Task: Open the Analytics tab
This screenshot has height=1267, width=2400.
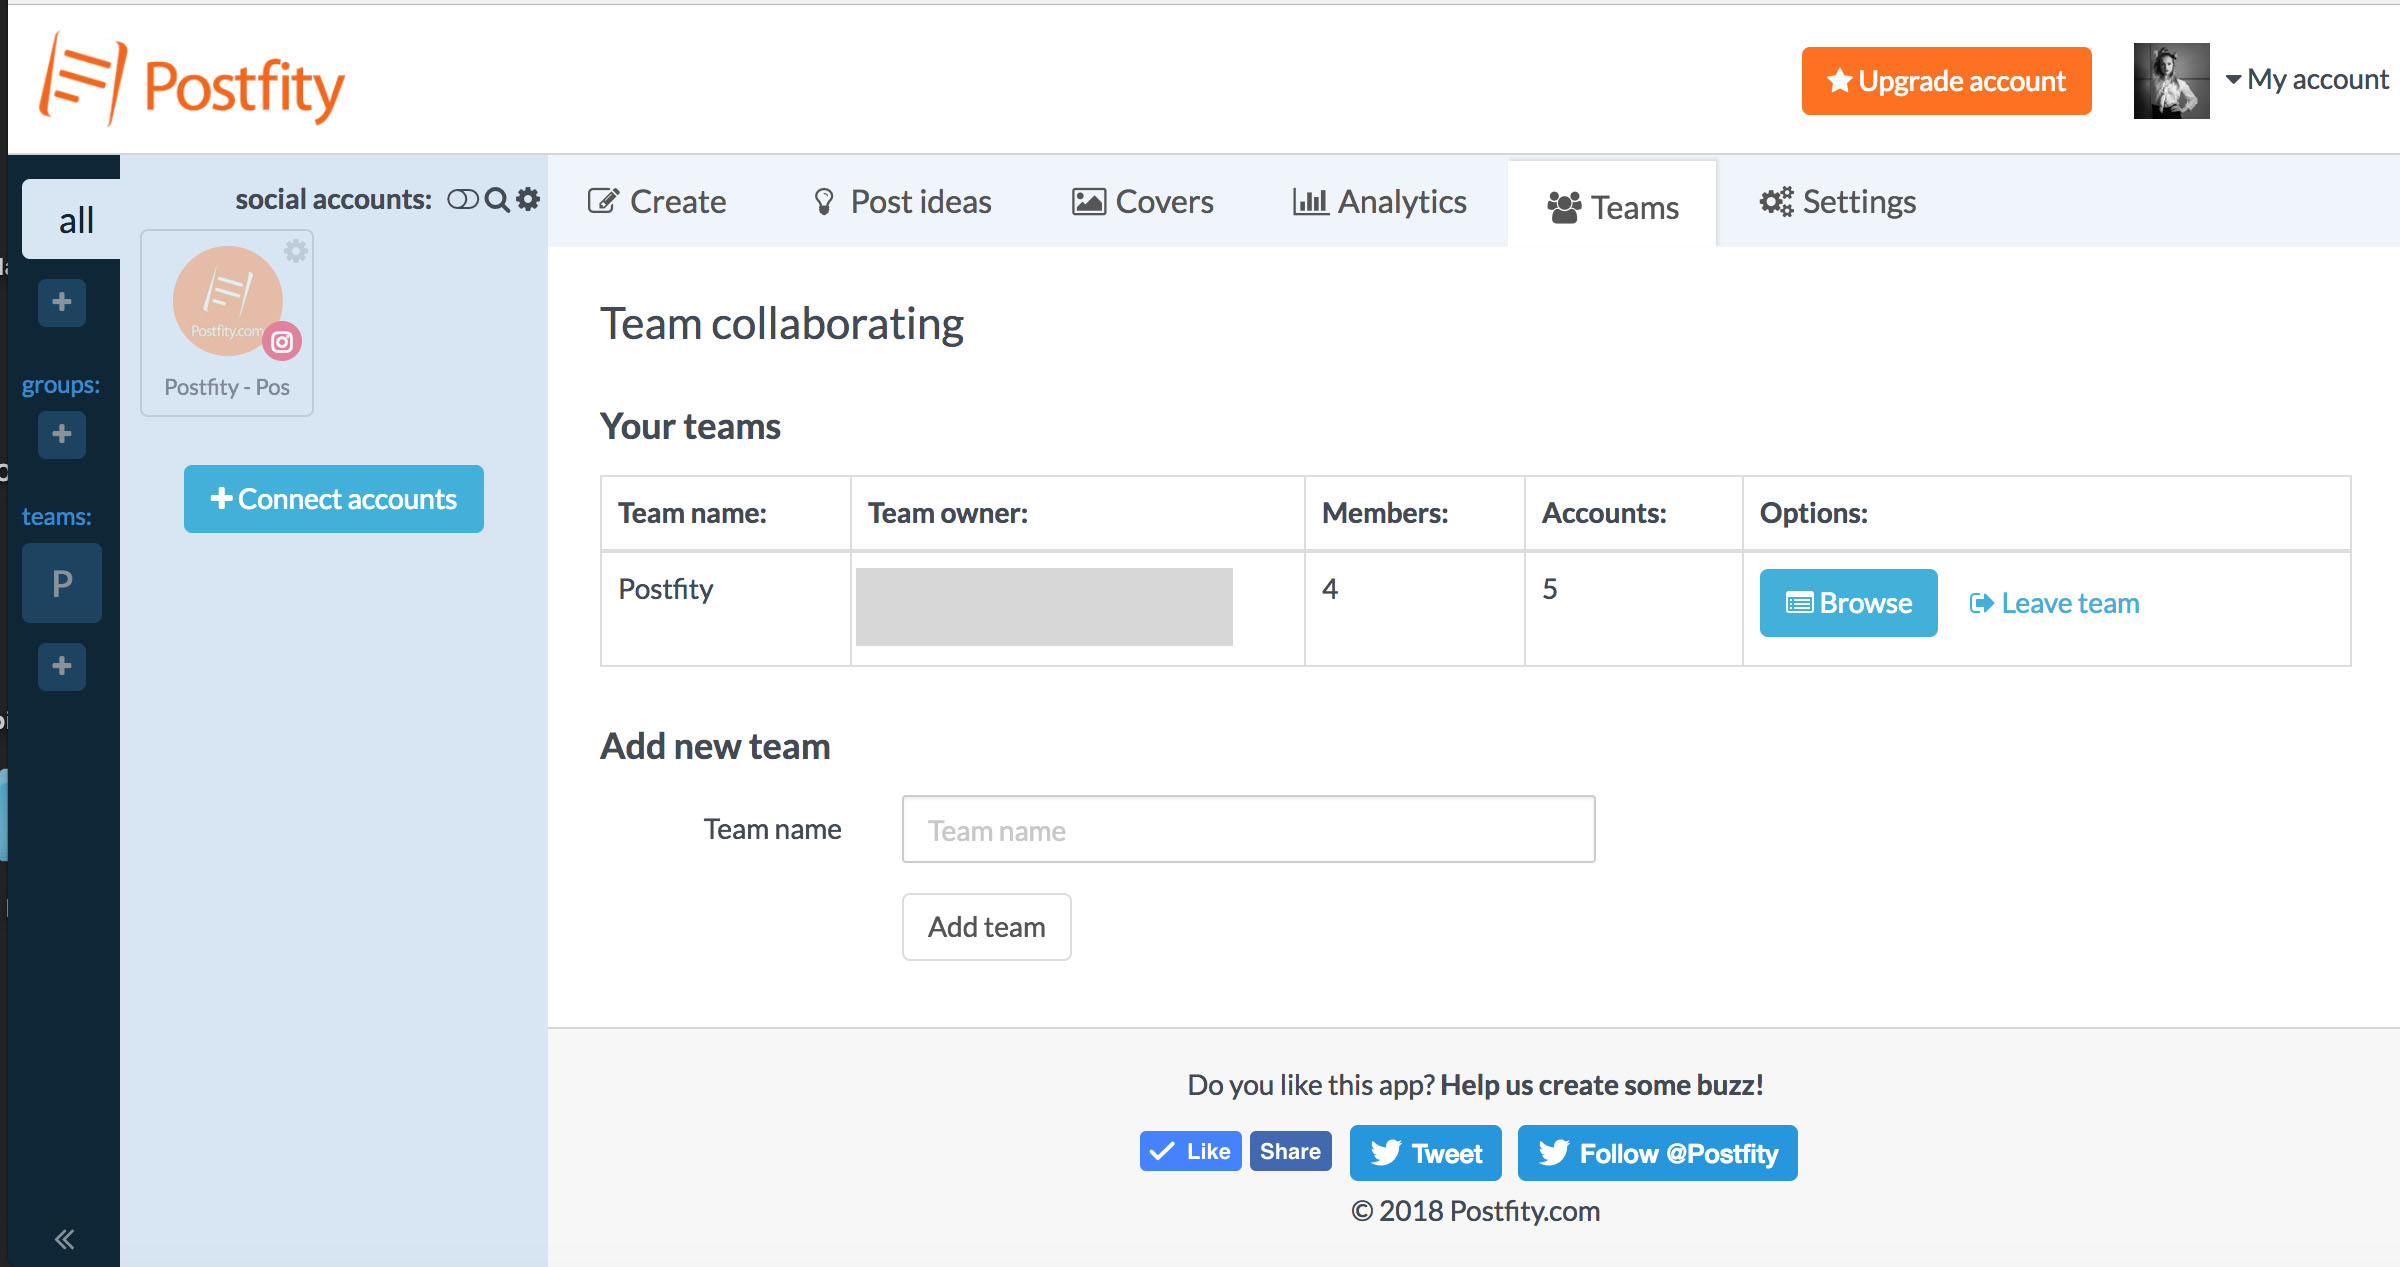Action: pyautogui.click(x=1380, y=202)
